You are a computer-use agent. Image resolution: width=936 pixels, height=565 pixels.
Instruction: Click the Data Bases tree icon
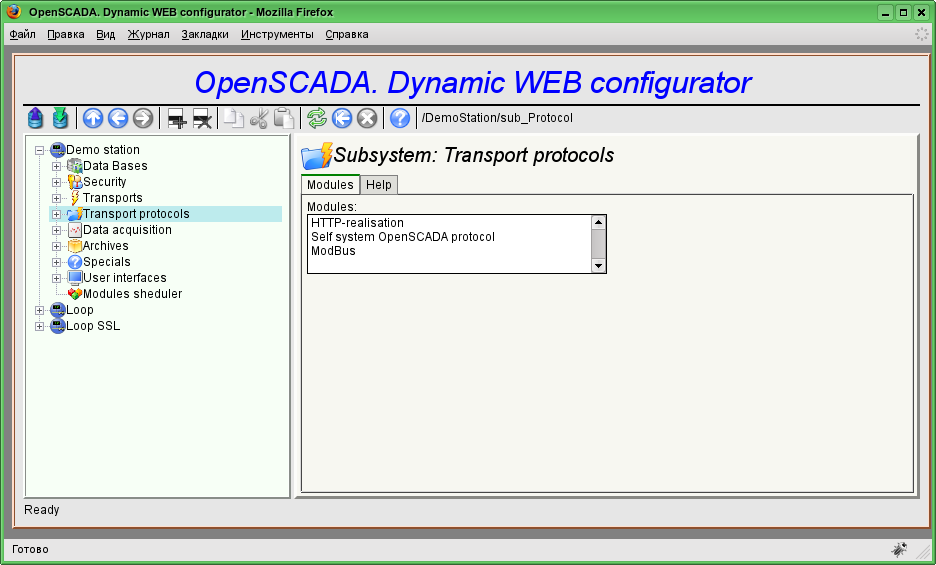pos(75,165)
